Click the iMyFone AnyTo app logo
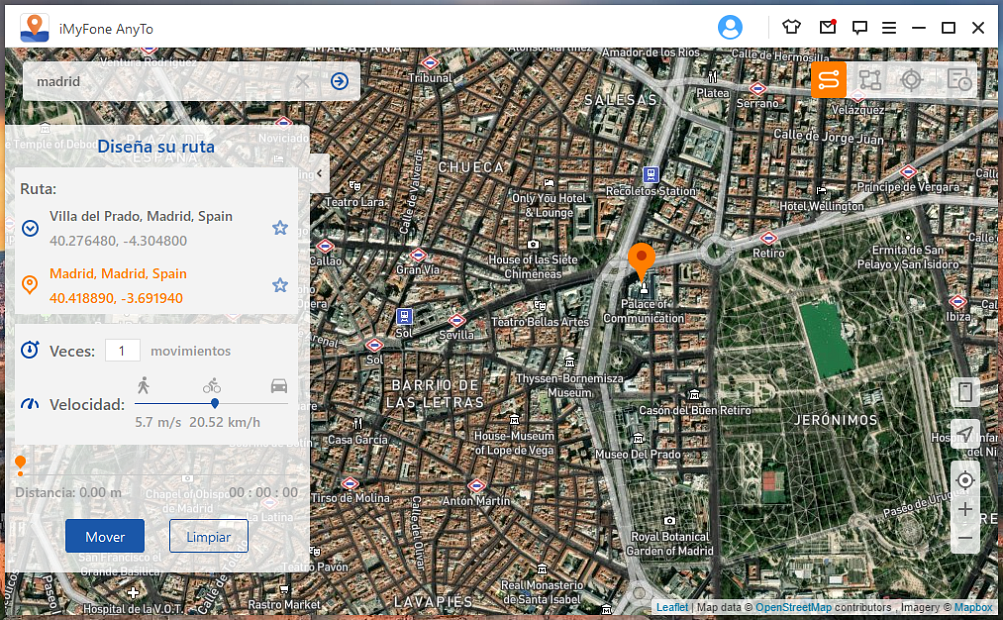Viewport: 1003px width, 620px height. (35, 28)
